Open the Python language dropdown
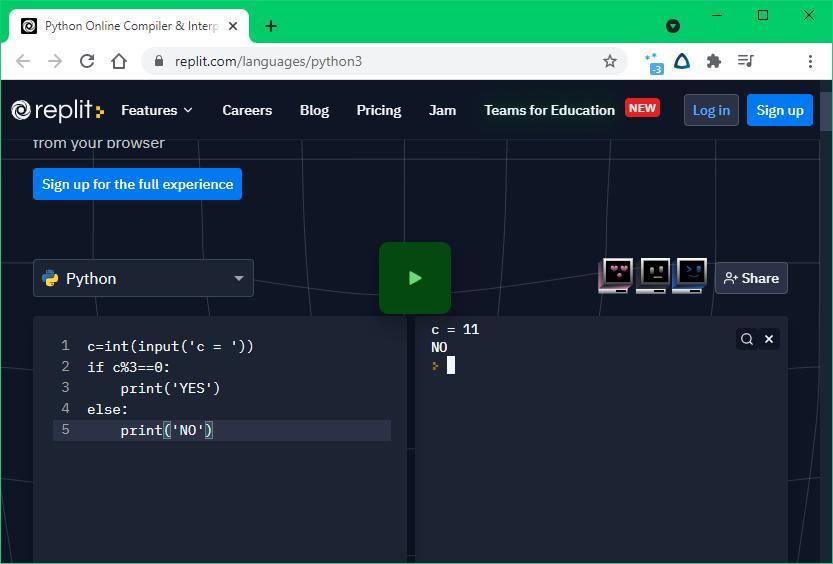The height and width of the screenshot is (564, 833). pyautogui.click(x=143, y=278)
